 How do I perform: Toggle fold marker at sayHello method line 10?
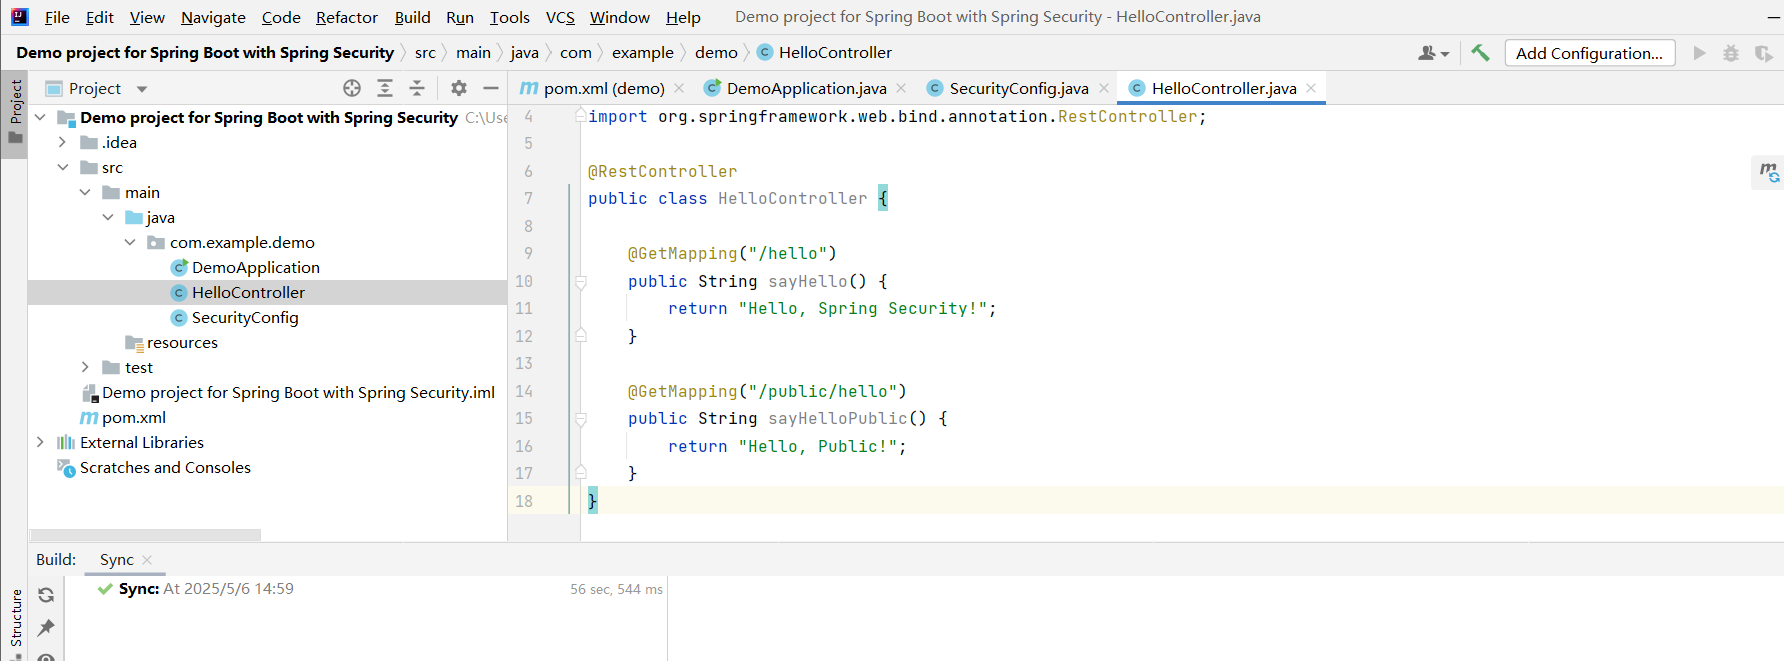pyautogui.click(x=580, y=282)
